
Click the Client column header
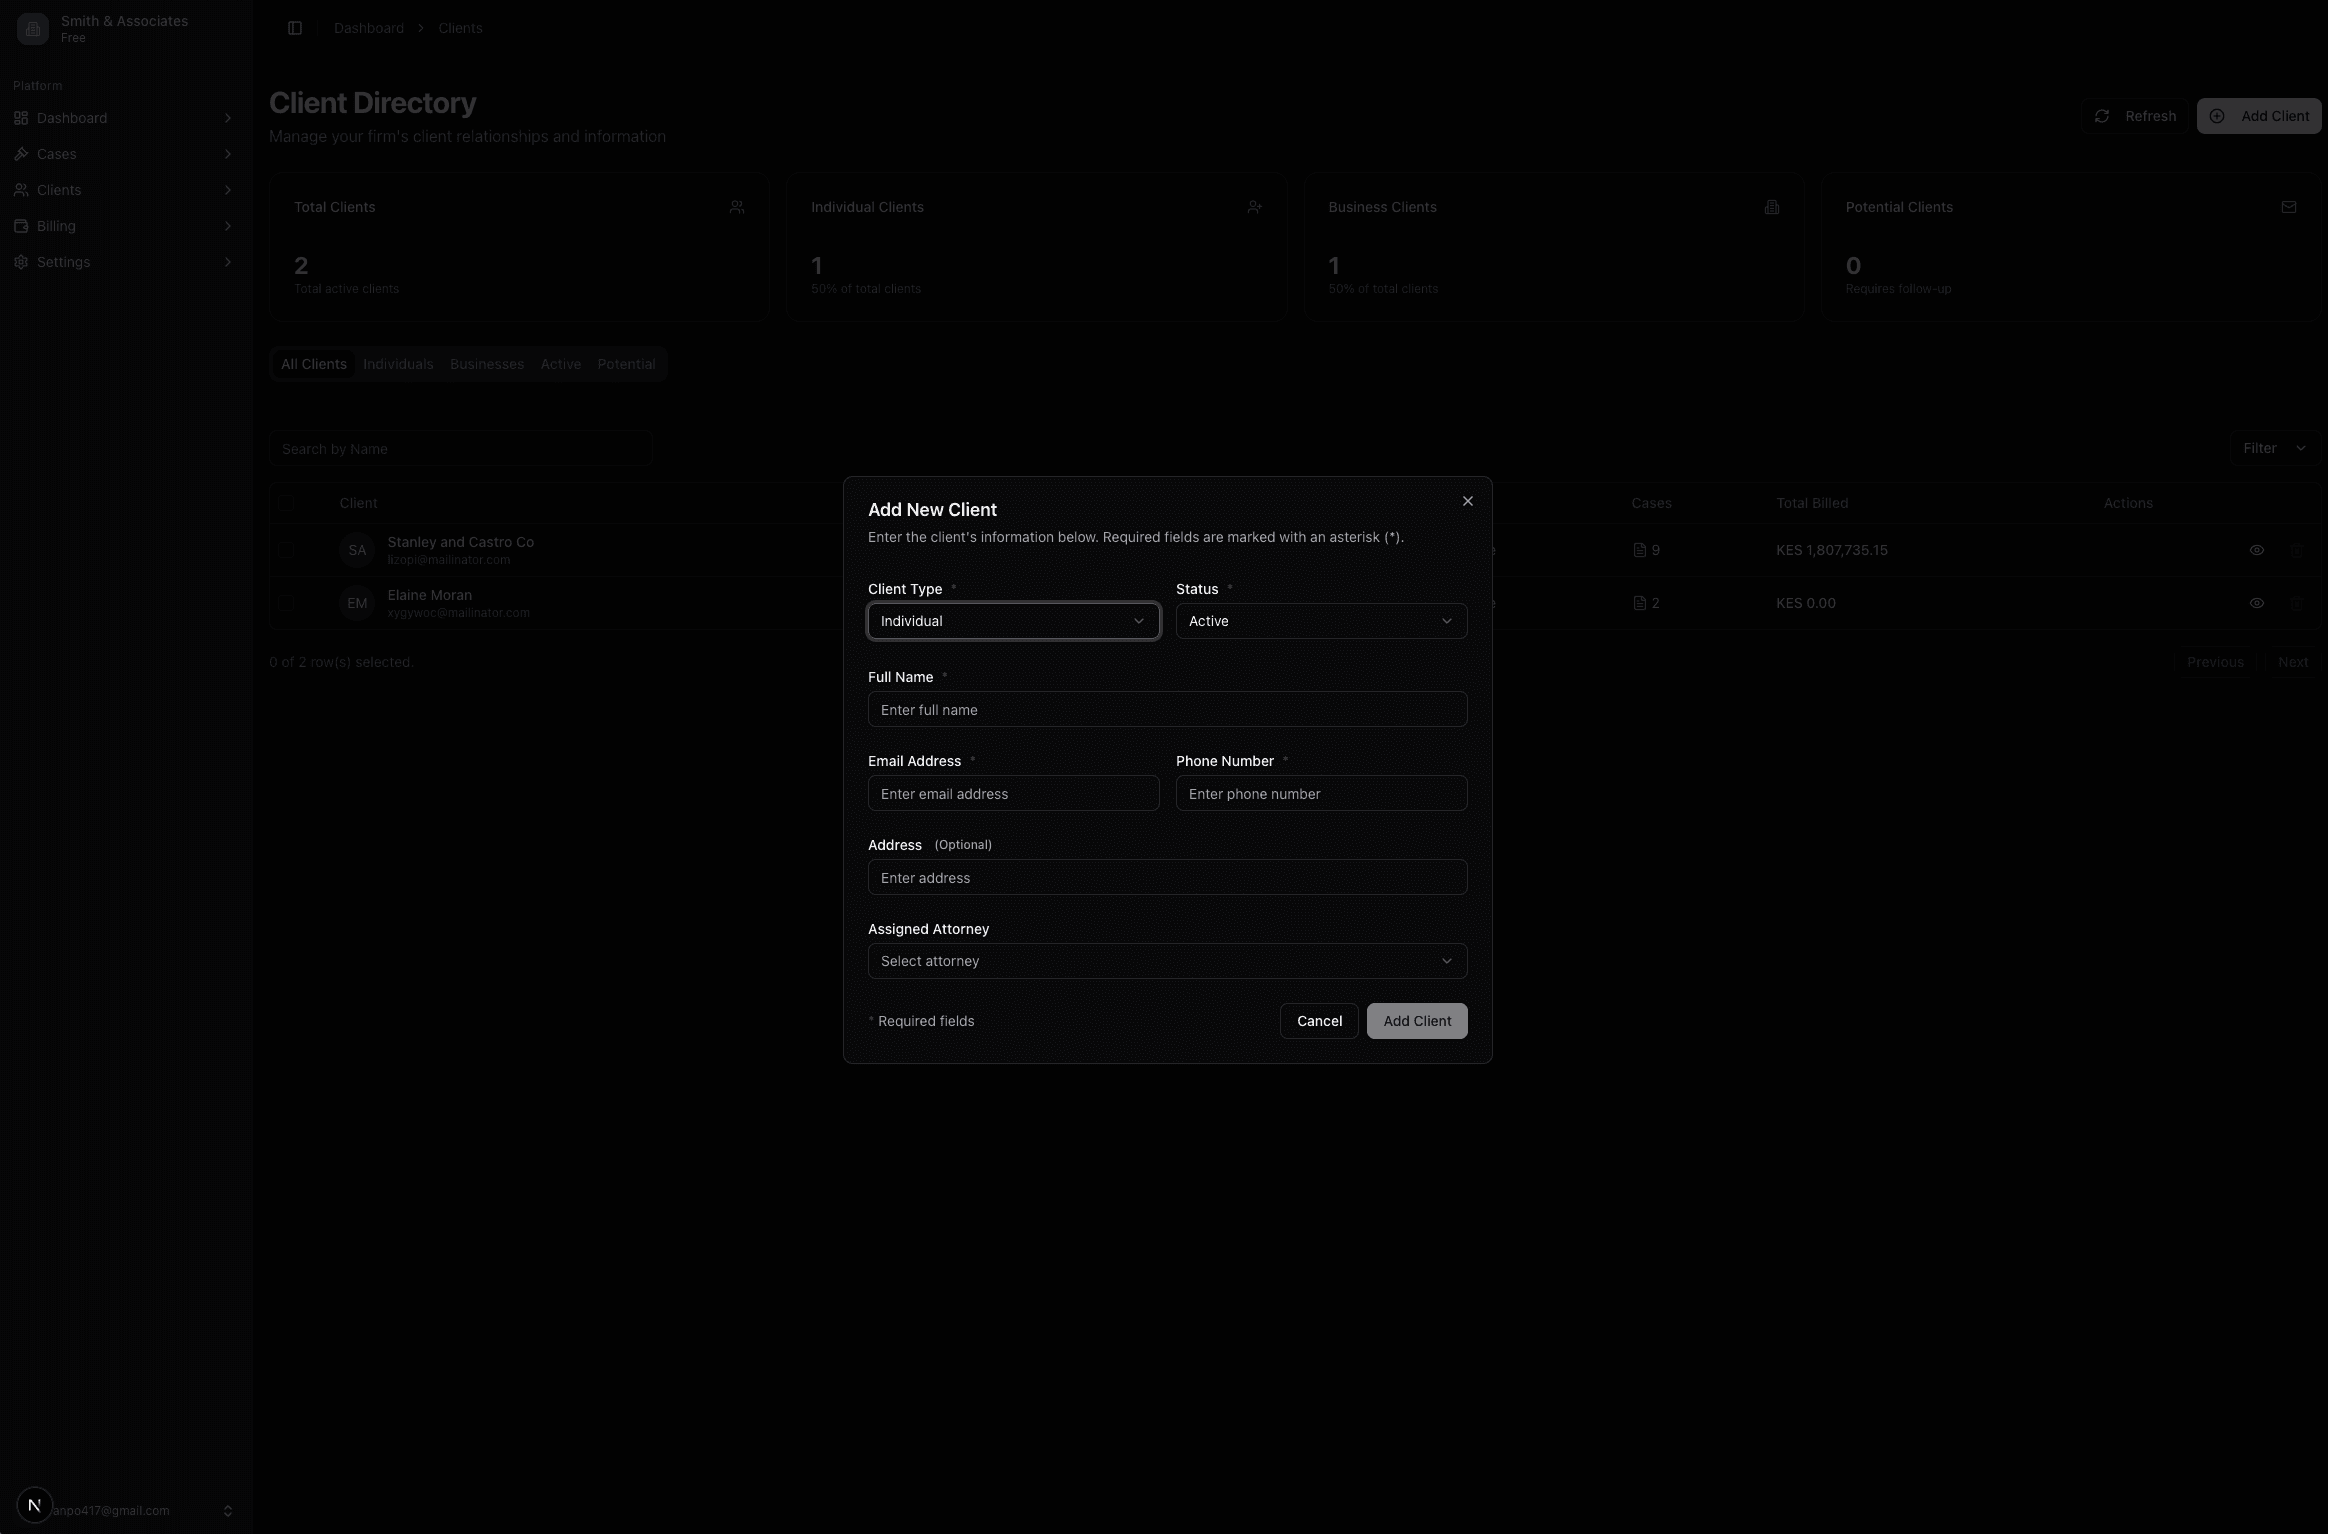tap(358, 503)
